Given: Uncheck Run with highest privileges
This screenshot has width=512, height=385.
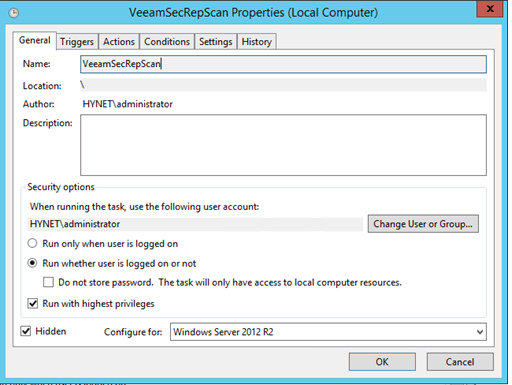Looking at the screenshot, I should click(x=33, y=304).
